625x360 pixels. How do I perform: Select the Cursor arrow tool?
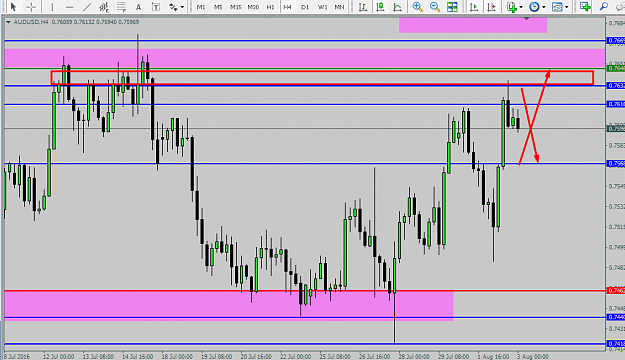click(x=13, y=7)
